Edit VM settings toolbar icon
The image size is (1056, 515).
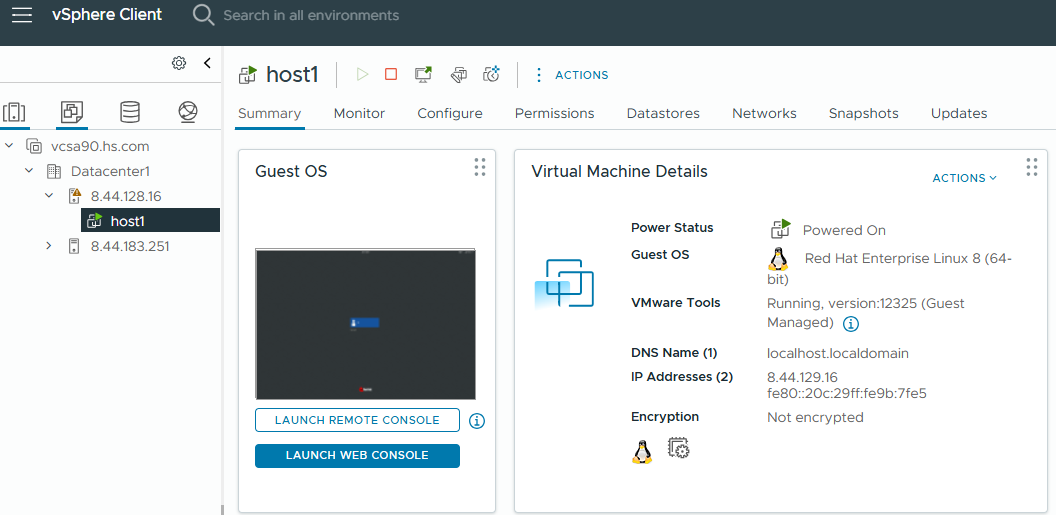pyautogui.click(x=459, y=75)
